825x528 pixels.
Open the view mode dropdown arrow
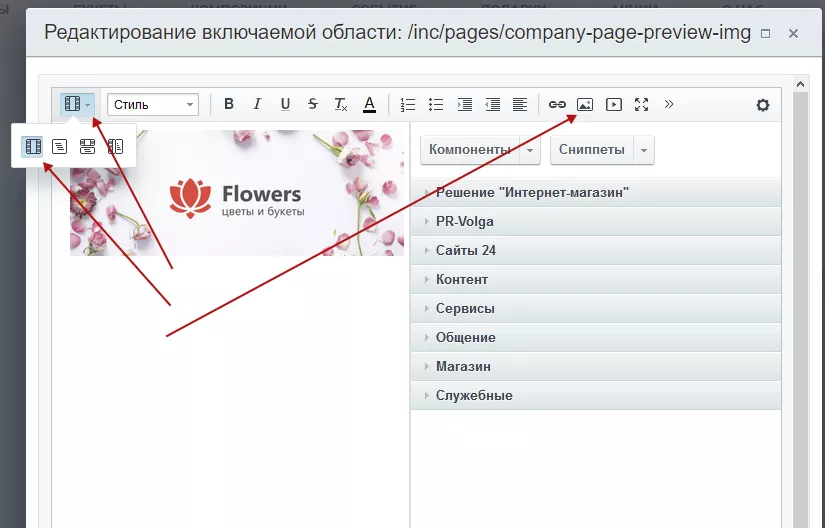pos(88,105)
